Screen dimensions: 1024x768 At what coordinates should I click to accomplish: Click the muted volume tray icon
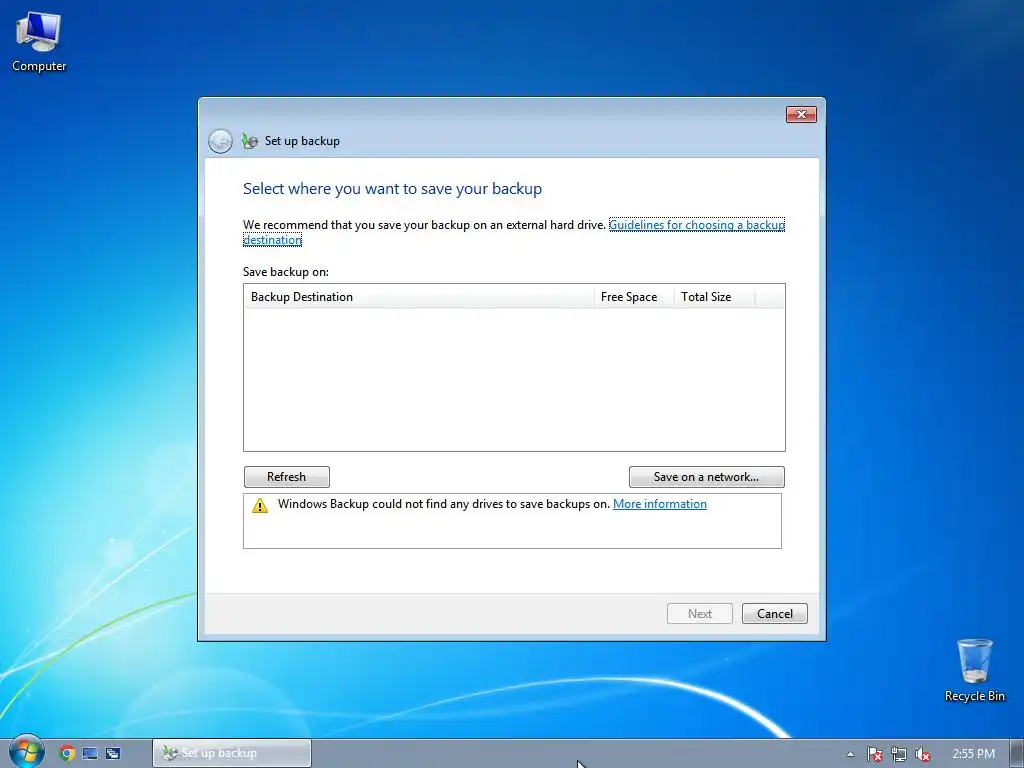point(923,754)
